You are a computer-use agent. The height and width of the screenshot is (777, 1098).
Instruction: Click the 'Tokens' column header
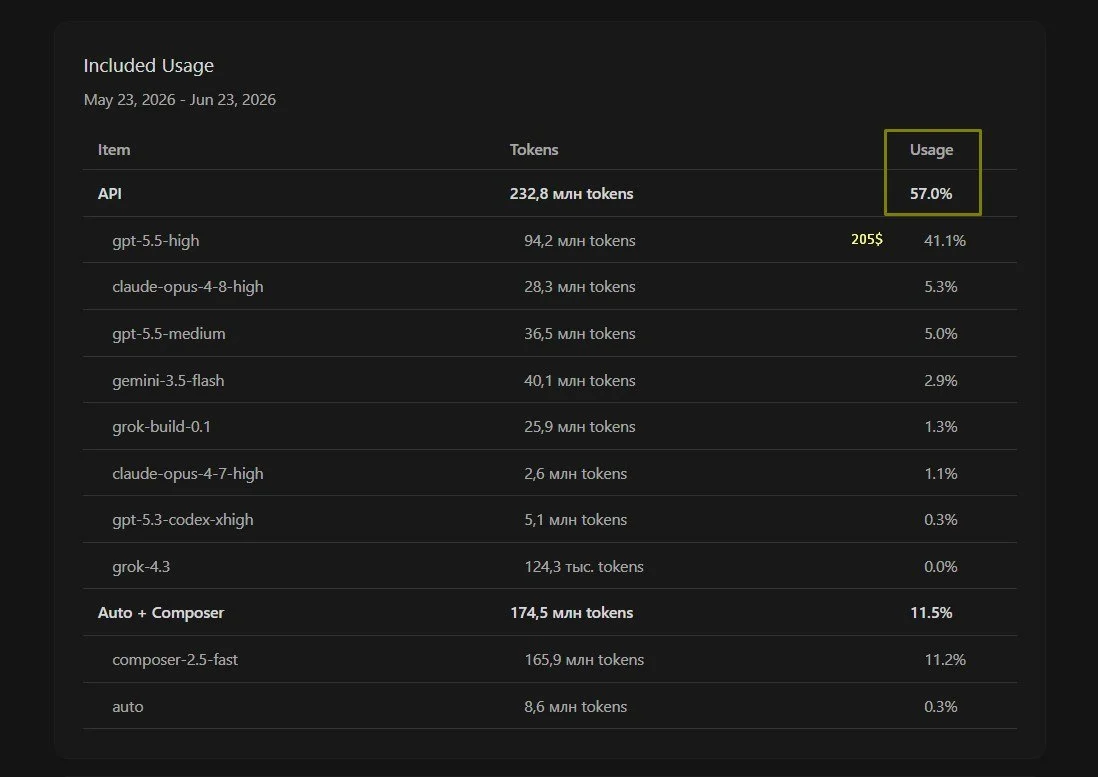[534, 150]
